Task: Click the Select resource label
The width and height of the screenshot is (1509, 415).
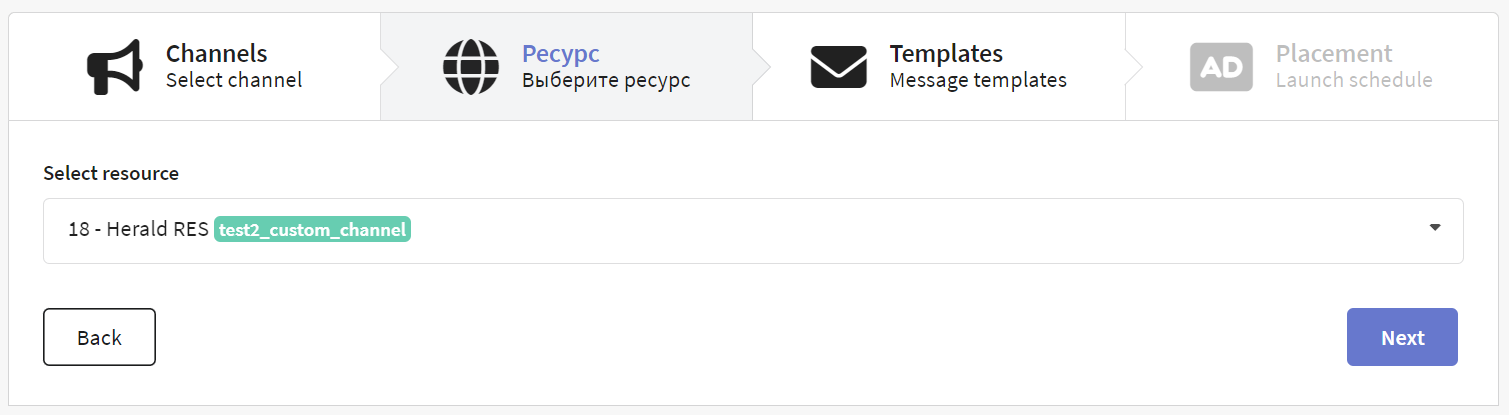Action: point(111,173)
